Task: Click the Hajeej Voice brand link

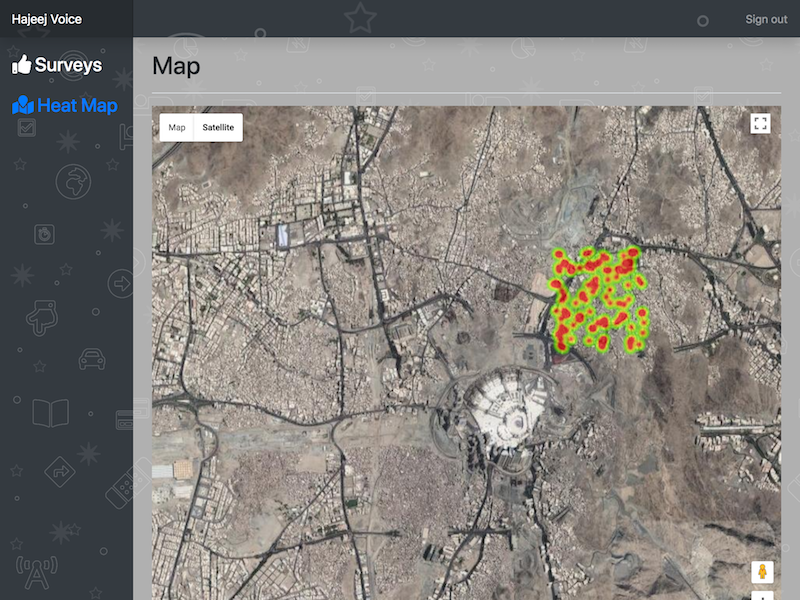Action: click(x=46, y=19)
